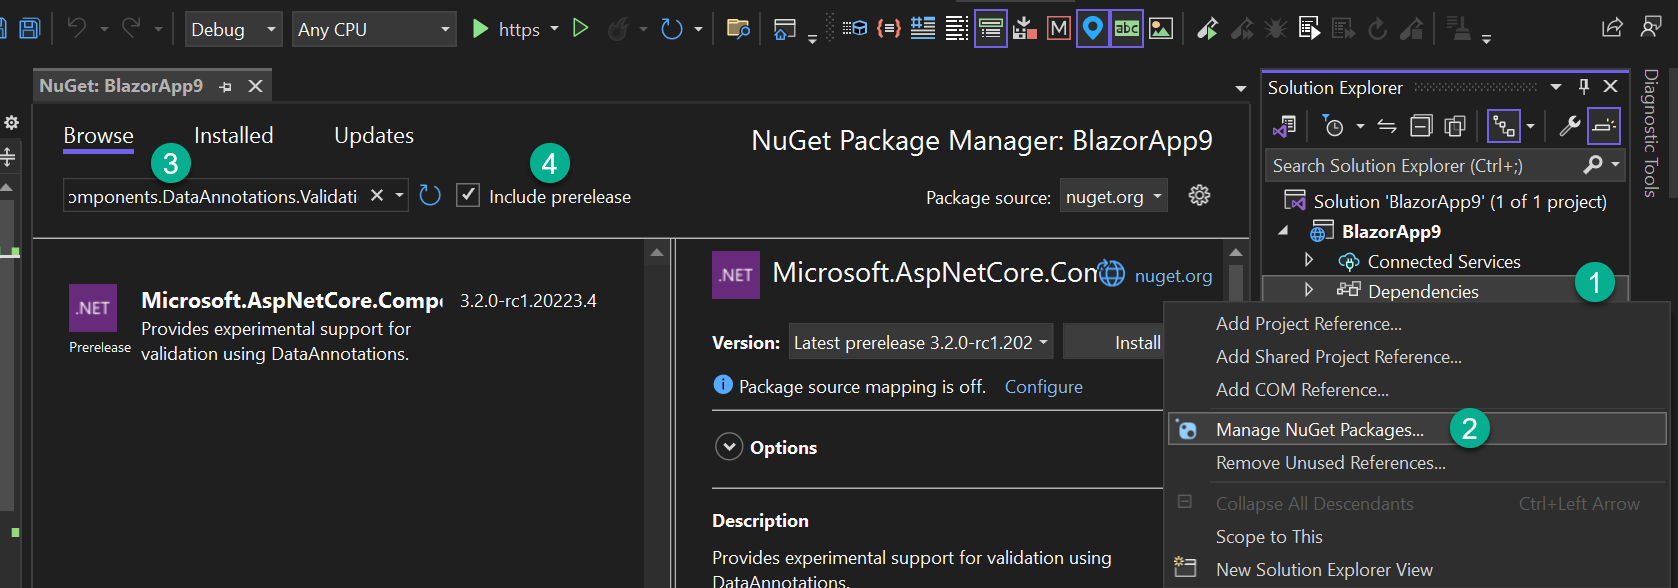Click the Solution Explorer Properties wrench icon
Viewport: 1678px width, 588px height.
tap(1570, 126)
